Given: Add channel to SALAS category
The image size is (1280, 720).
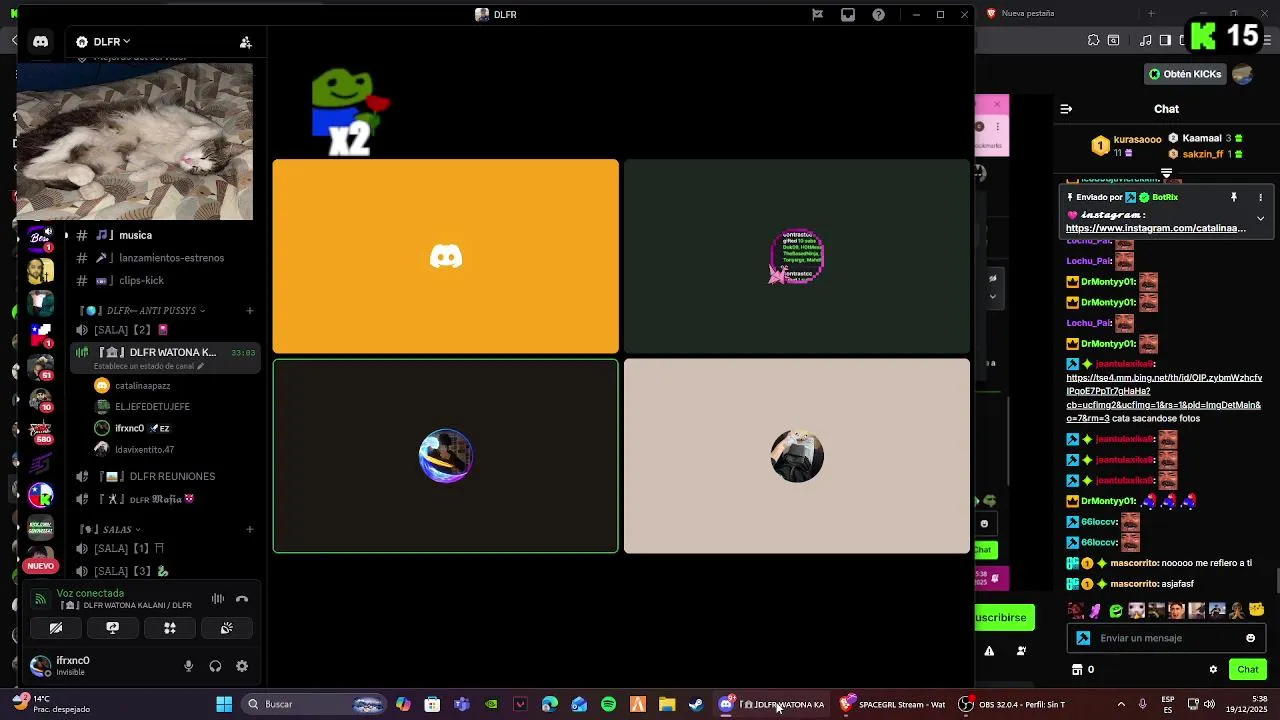Looking at the screenshot, I should (x=249, y=529).
